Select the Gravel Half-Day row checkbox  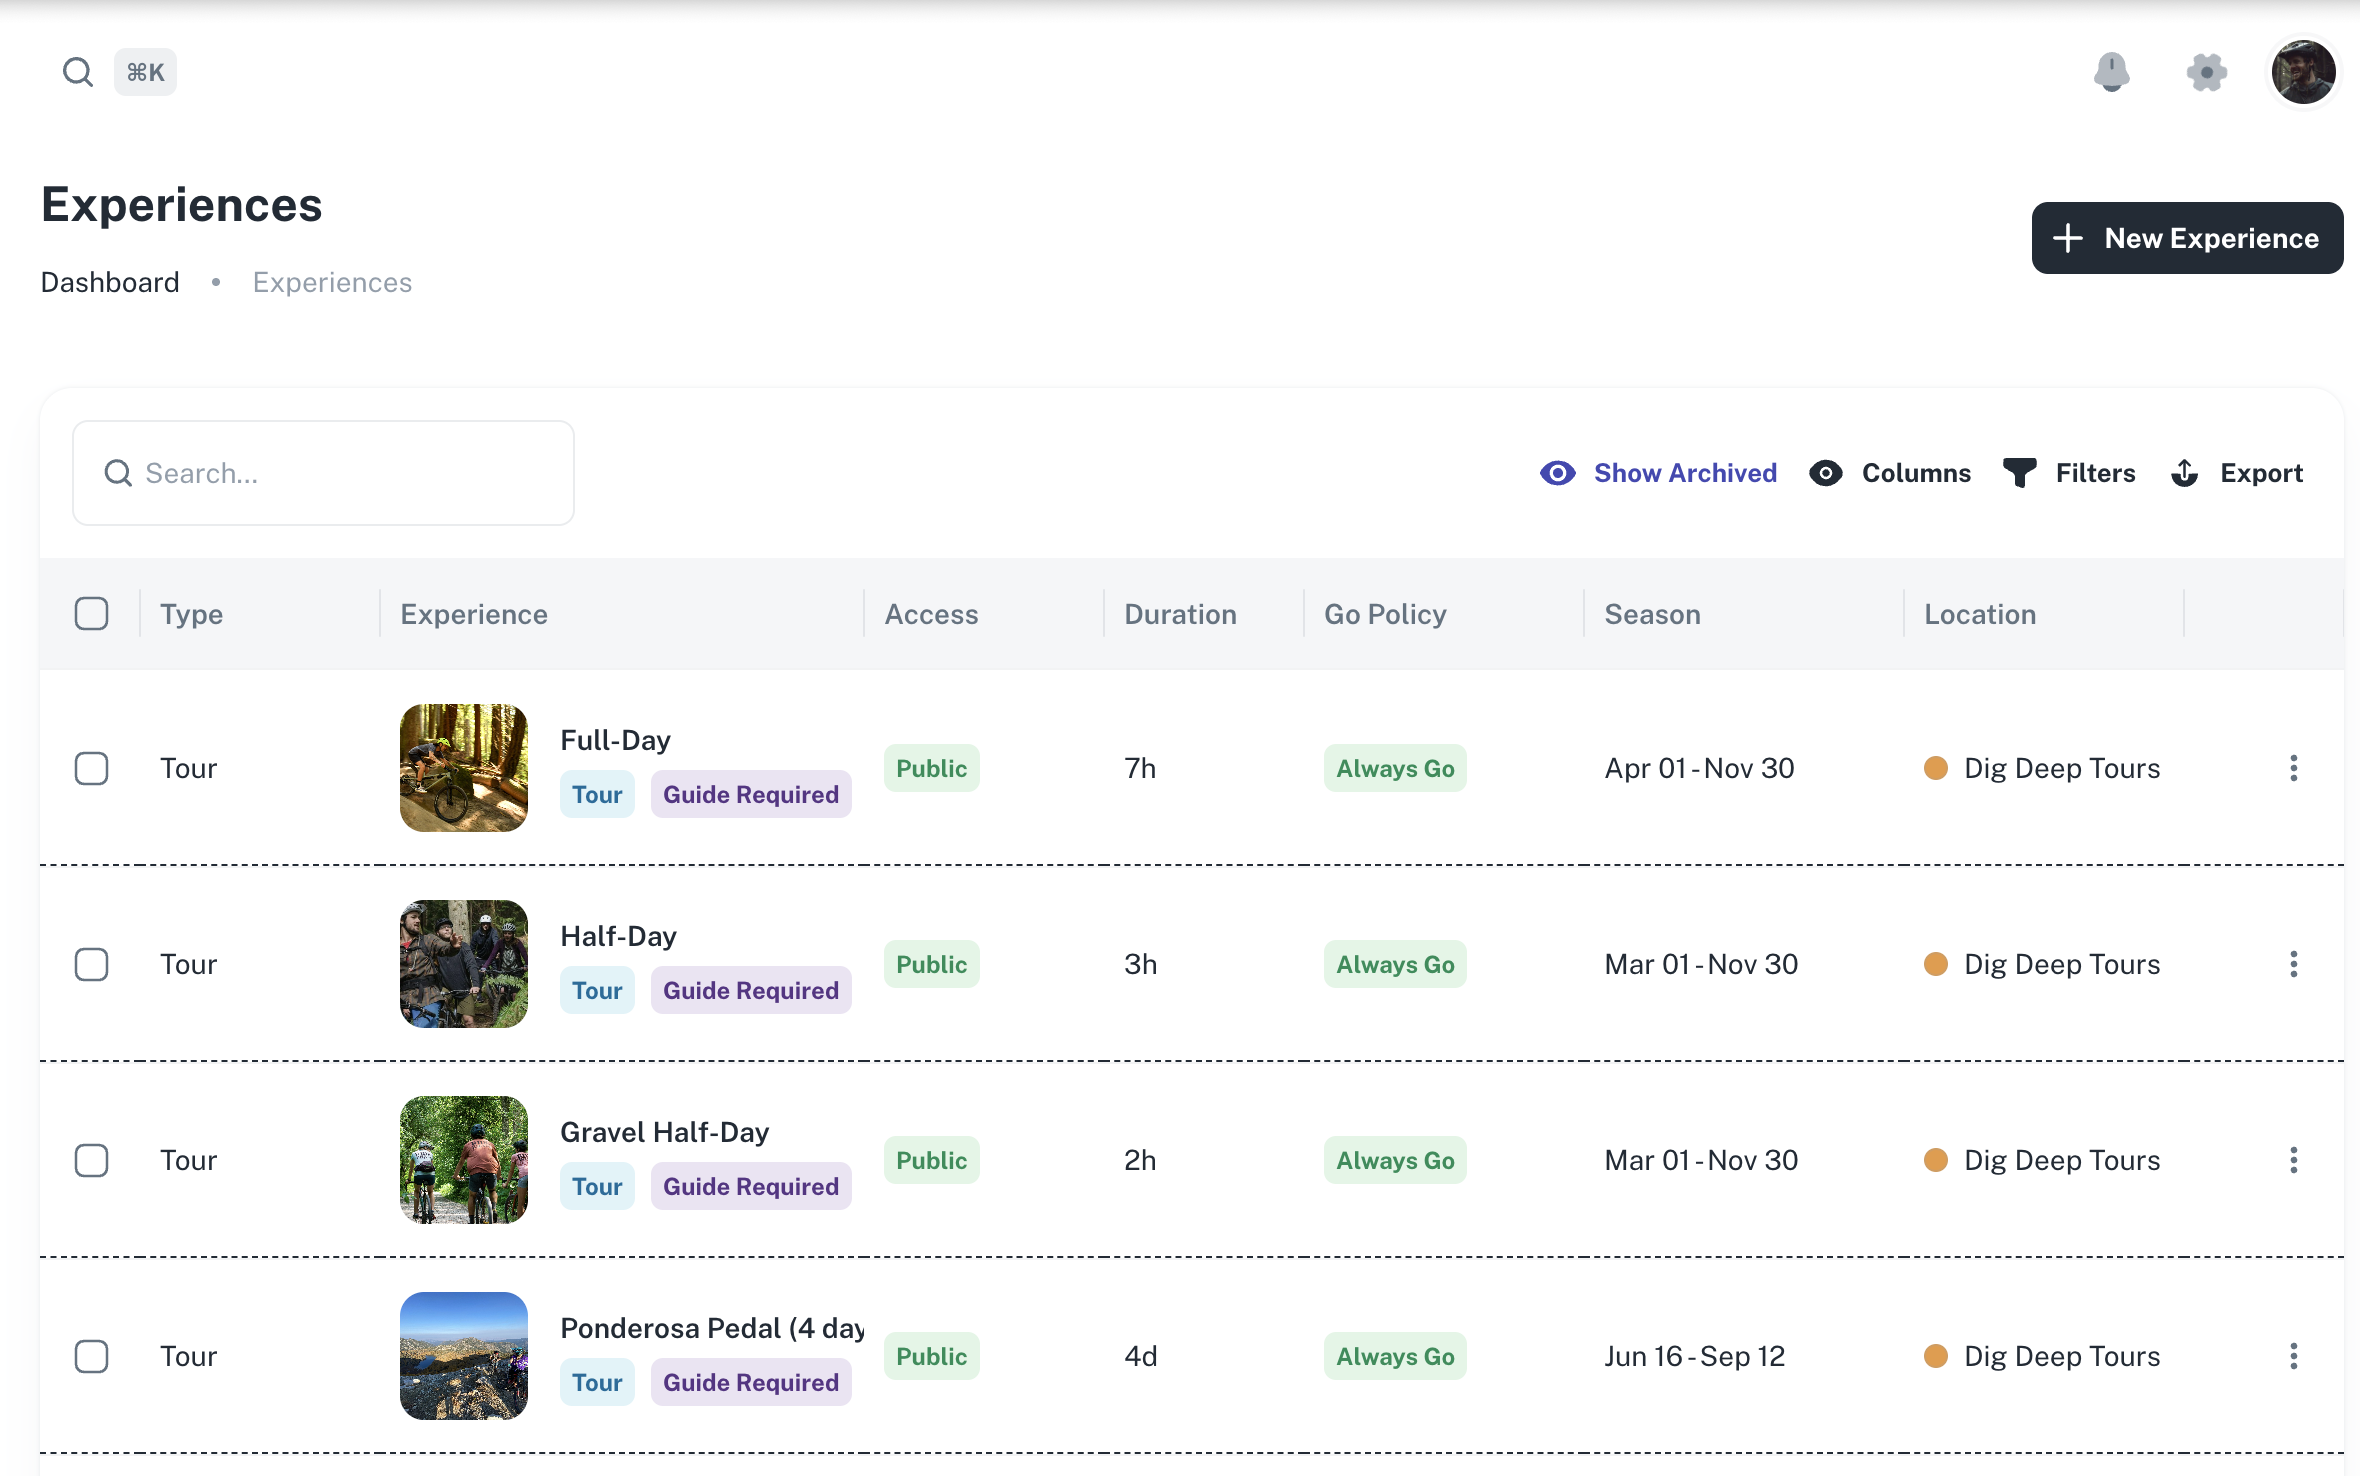pyautogui.click(x=92, y=1160)
